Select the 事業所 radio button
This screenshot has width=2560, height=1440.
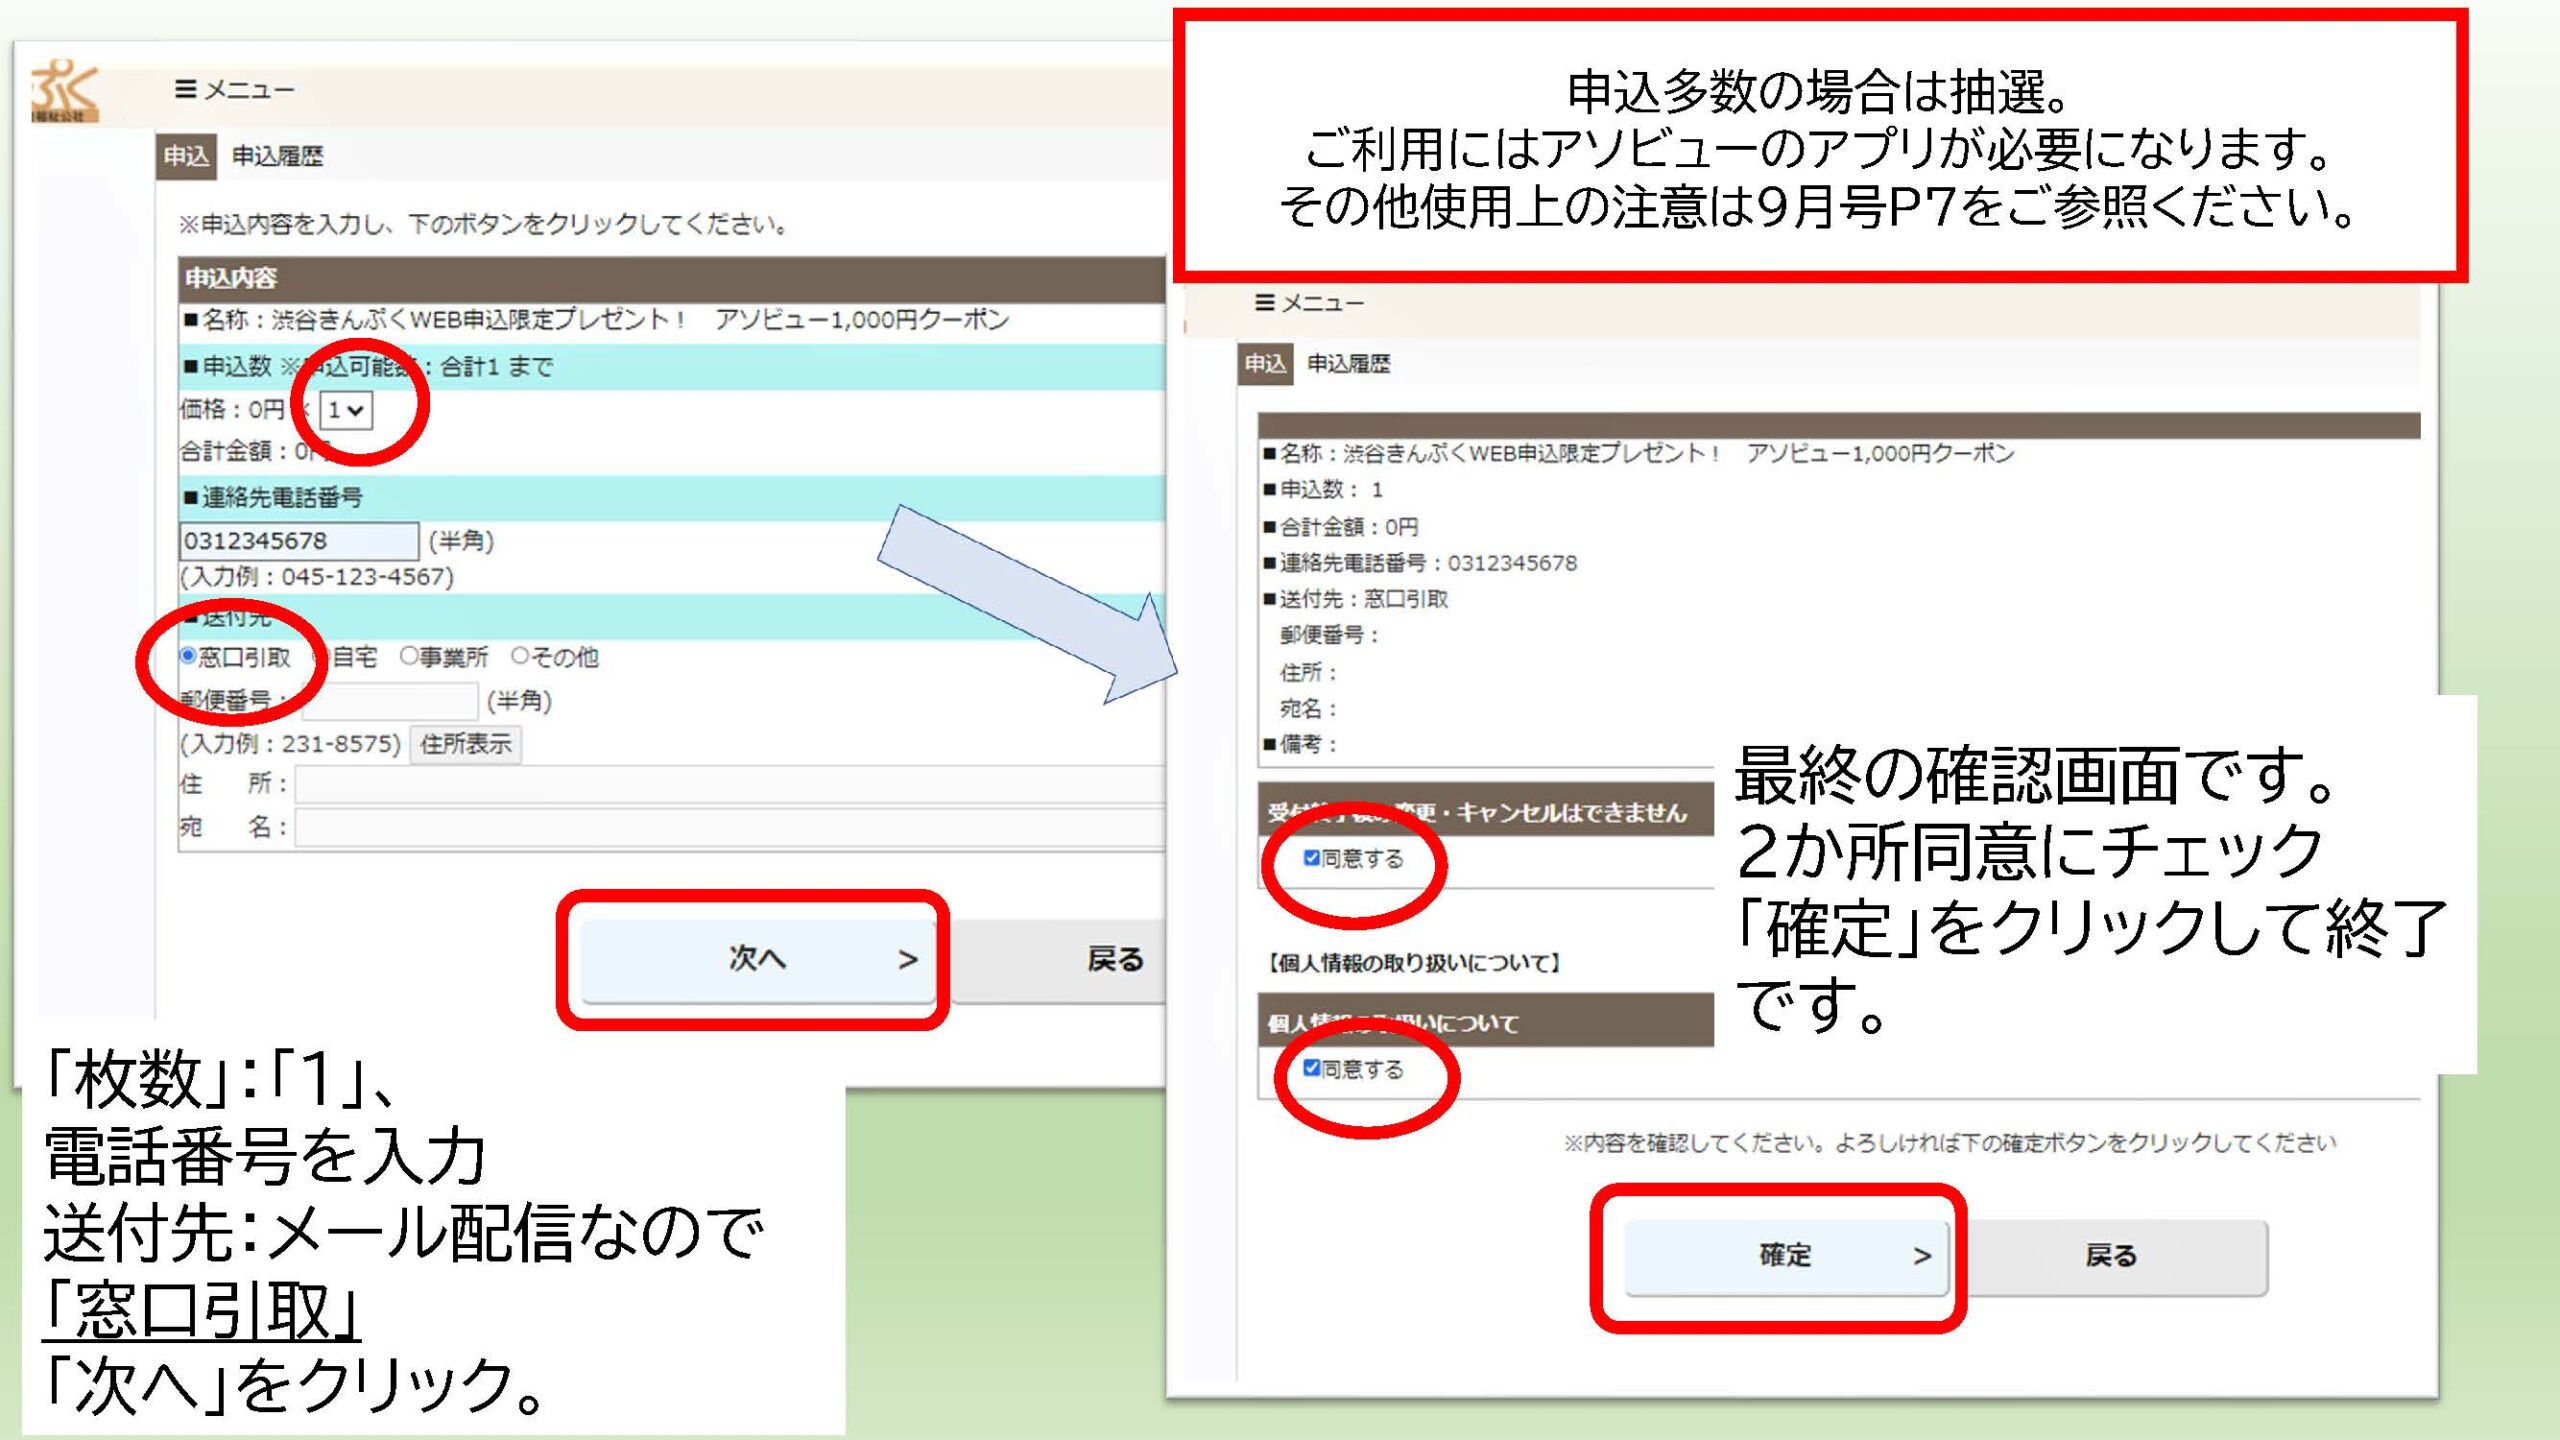coord(408,656)
